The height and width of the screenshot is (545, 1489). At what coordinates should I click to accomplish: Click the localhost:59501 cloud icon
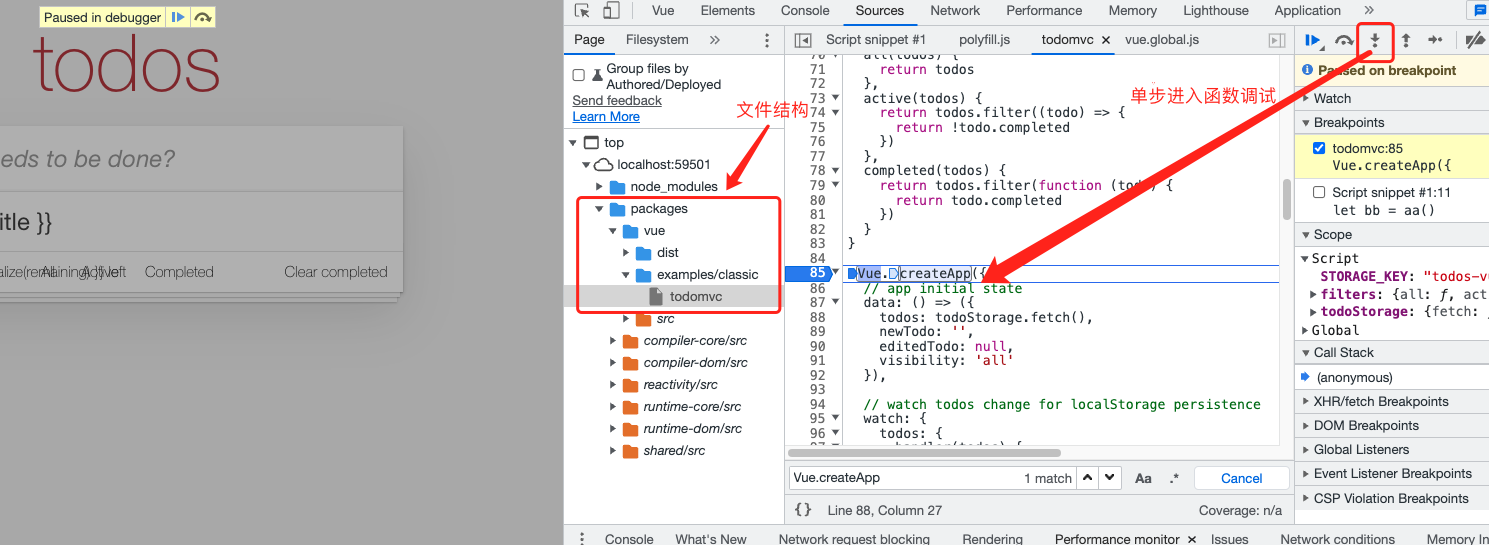click(x=603, y=165)
